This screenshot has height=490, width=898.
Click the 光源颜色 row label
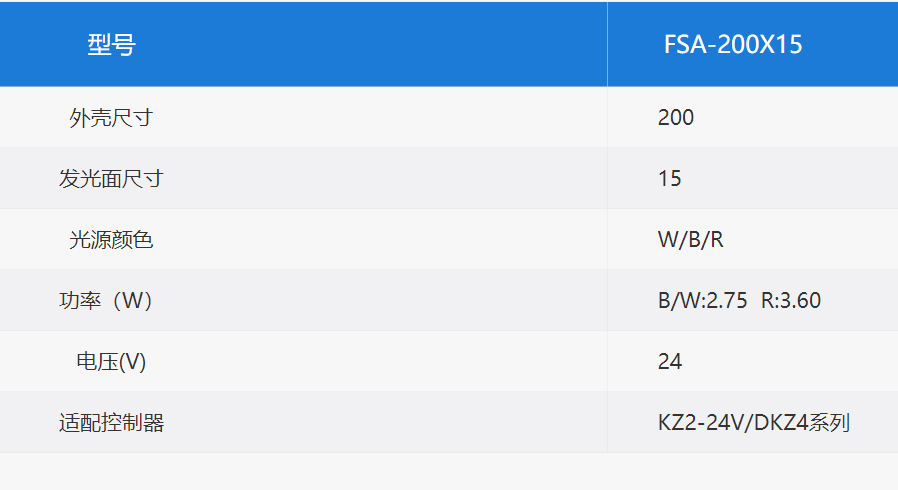(111, 240)
